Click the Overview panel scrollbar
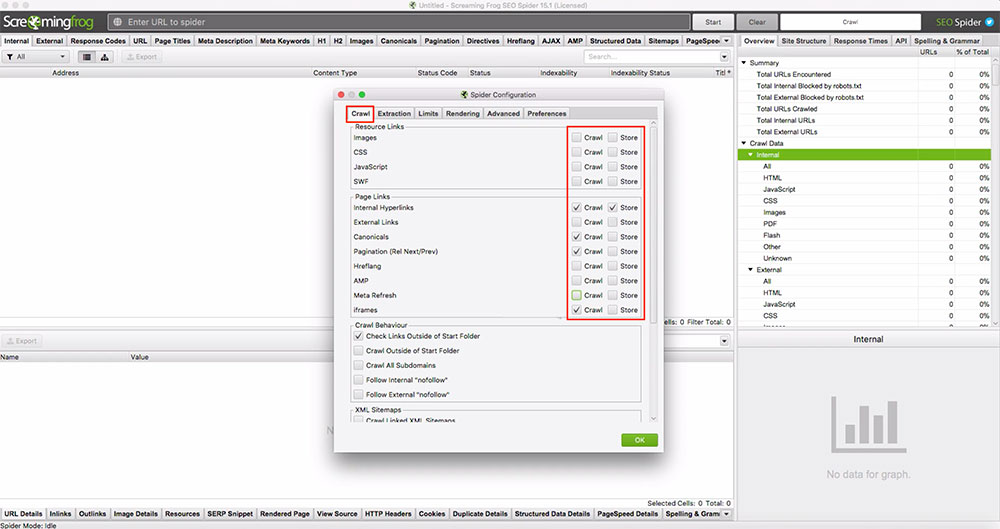Image resolution: width=1000 pixels, height=529 pixels. click(996, 74)
